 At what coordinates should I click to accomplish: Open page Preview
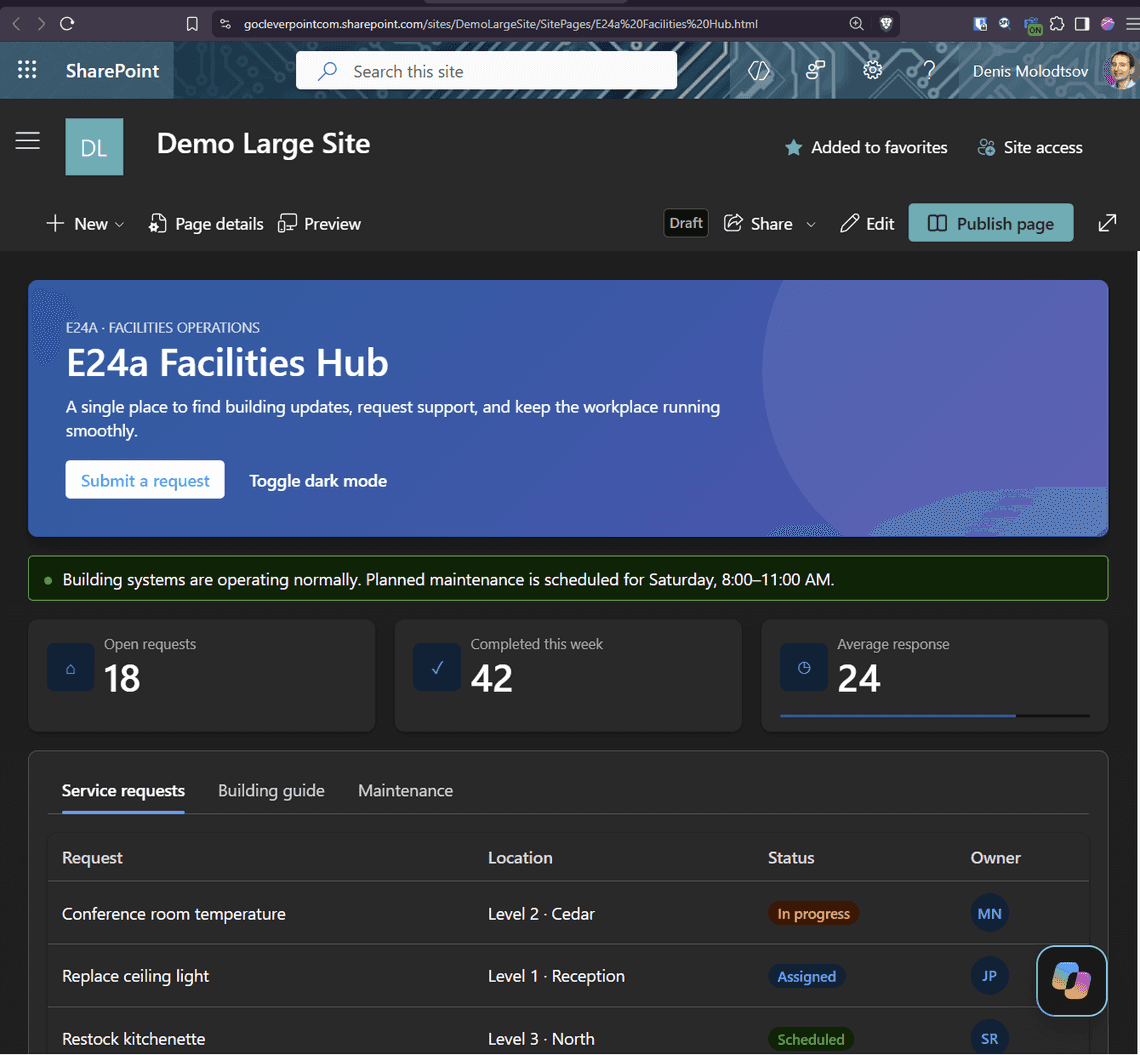(319, 224)
